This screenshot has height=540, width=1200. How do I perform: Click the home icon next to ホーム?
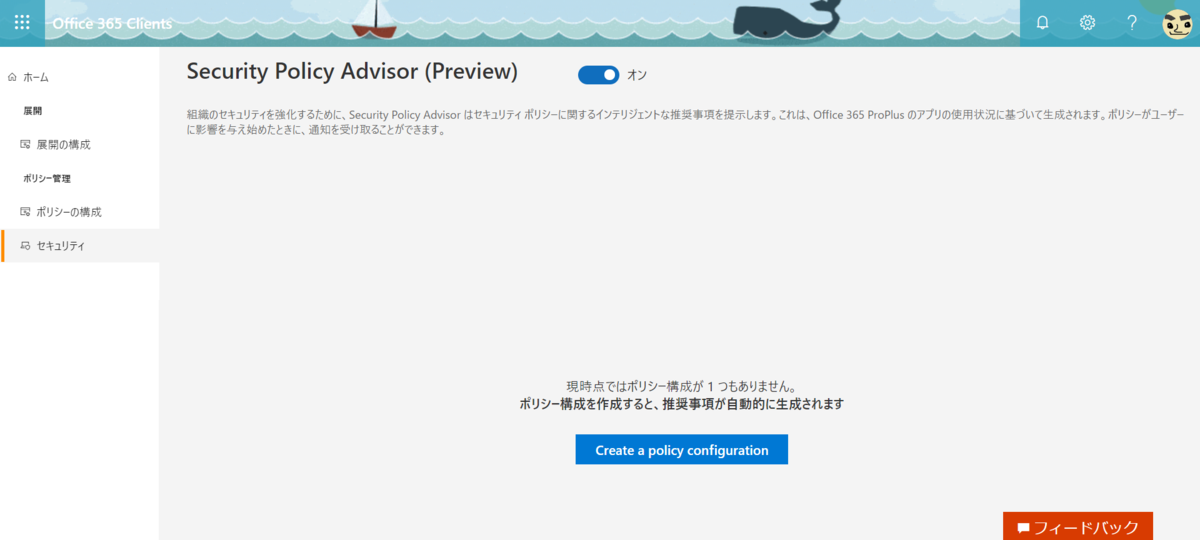tap(12, 77)
